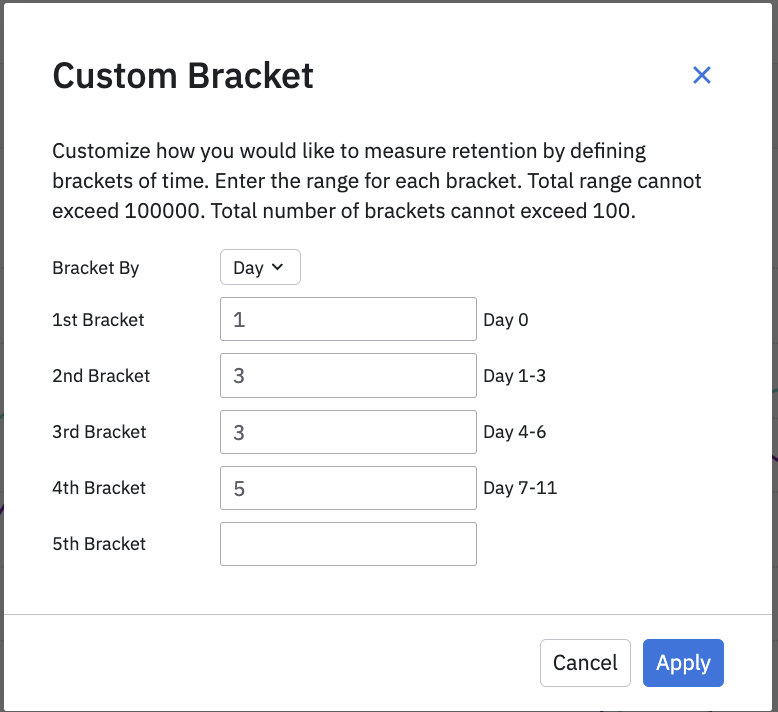This screenshot has width=778, height=712.
Task: Click the "3rd Bracket" label text
Action: (x=99, y=432)
